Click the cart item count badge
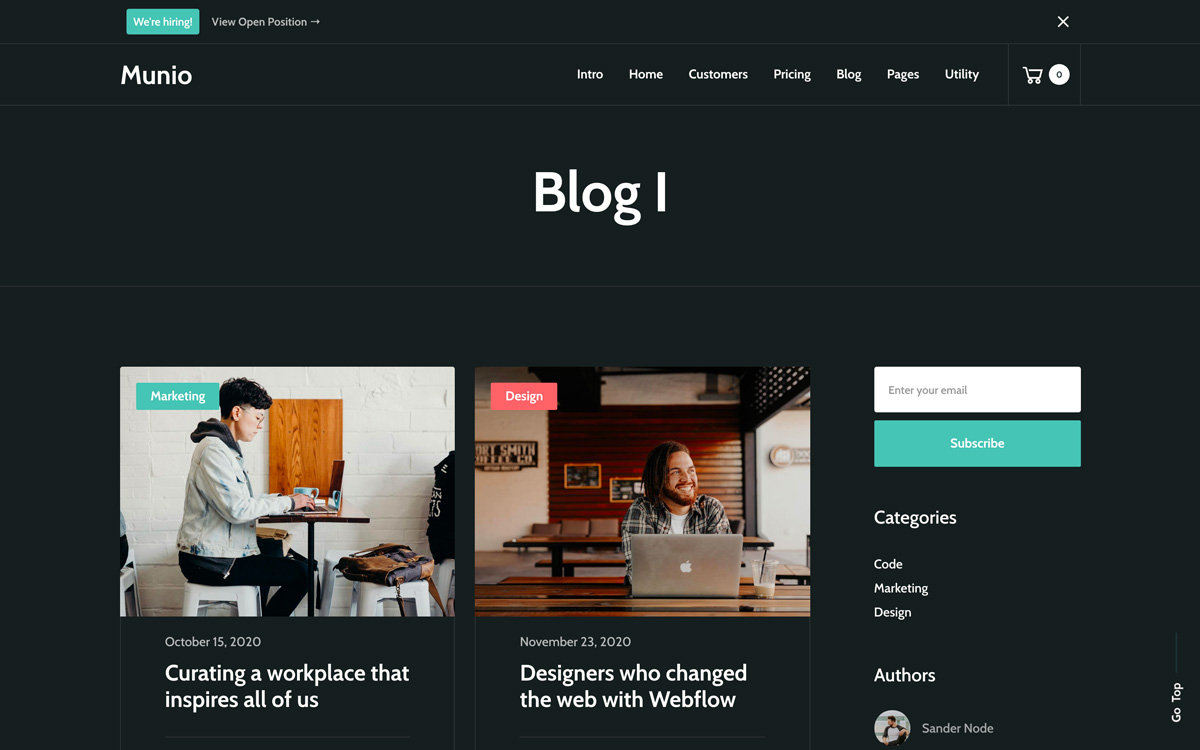 pyautogui.click(x=1059, y=74)
